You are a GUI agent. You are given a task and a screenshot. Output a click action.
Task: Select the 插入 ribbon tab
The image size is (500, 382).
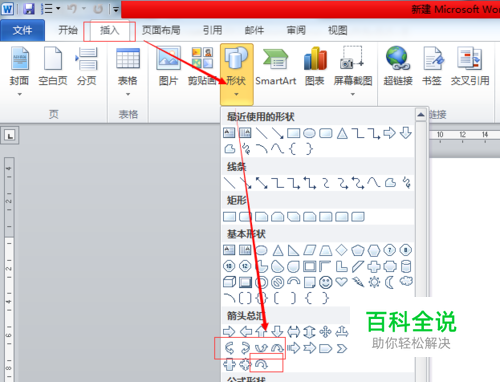[110, 30]
